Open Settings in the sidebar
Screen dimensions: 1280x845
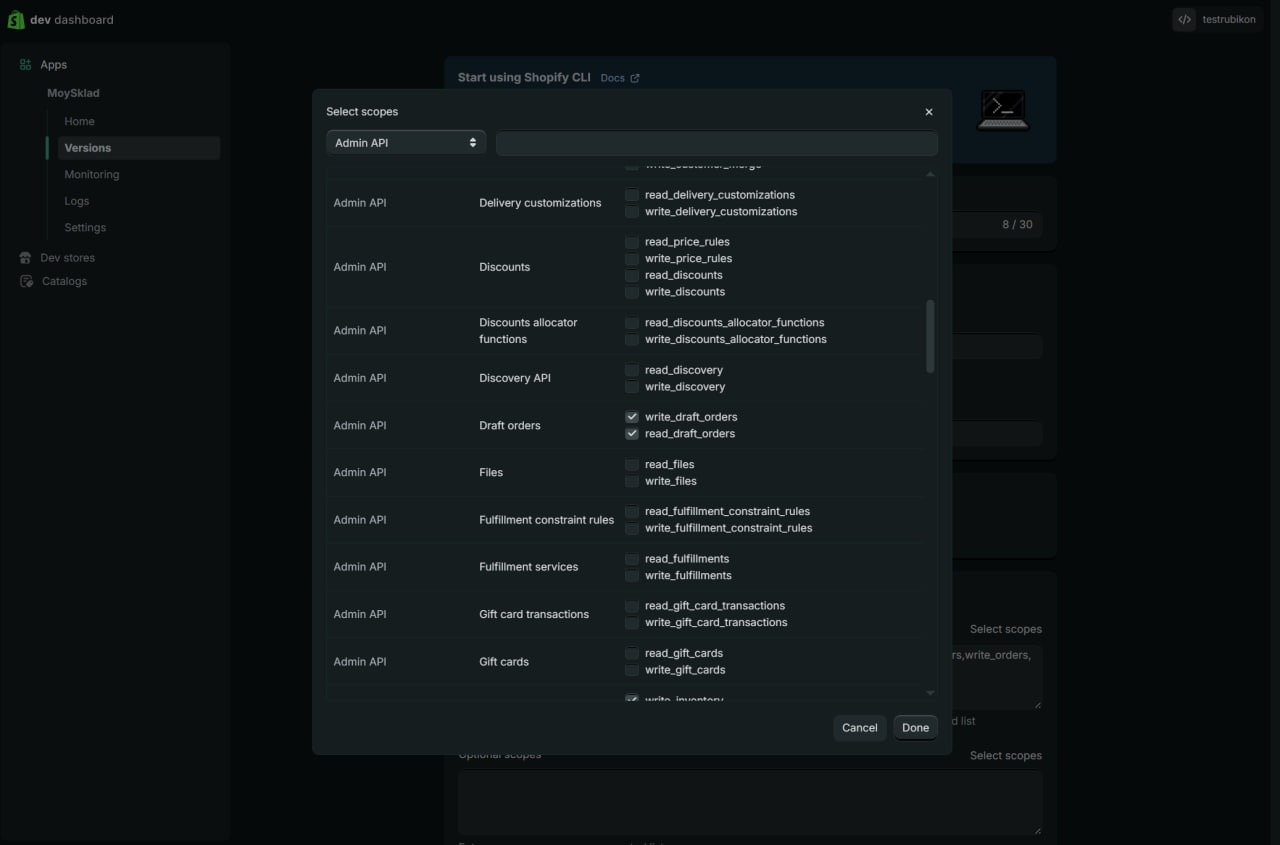click(x=85, y=227)
